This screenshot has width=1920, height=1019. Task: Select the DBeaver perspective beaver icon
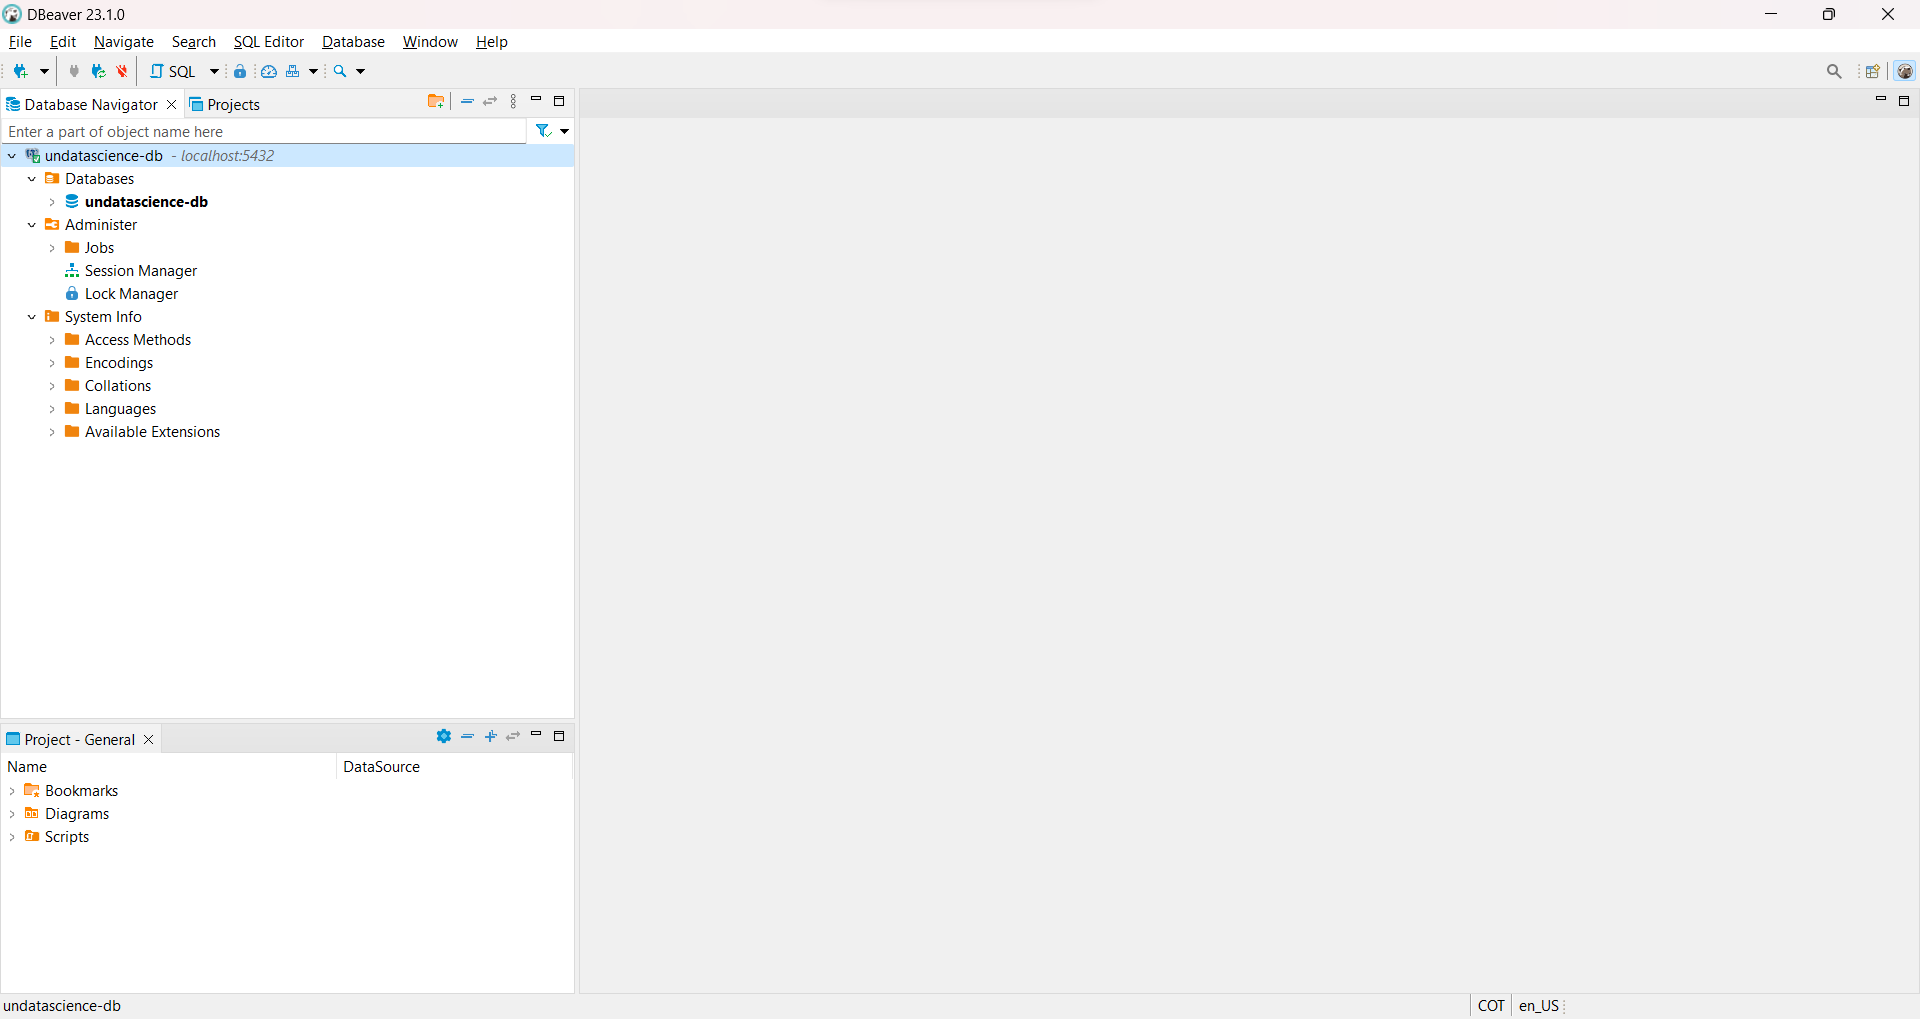[1905, 71]
